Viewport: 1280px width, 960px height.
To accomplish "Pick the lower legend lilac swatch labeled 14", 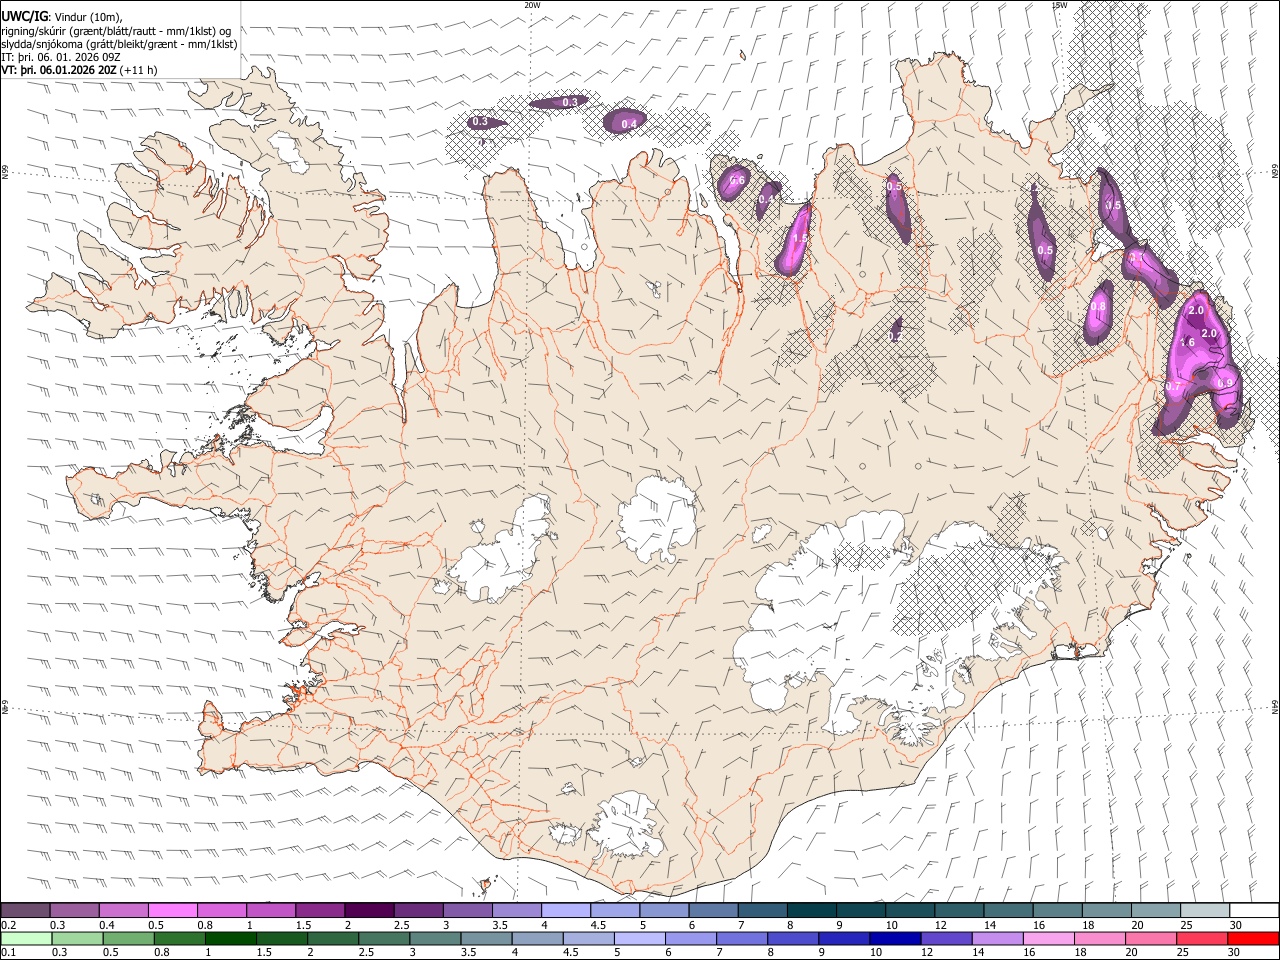I will coord(997,938).
